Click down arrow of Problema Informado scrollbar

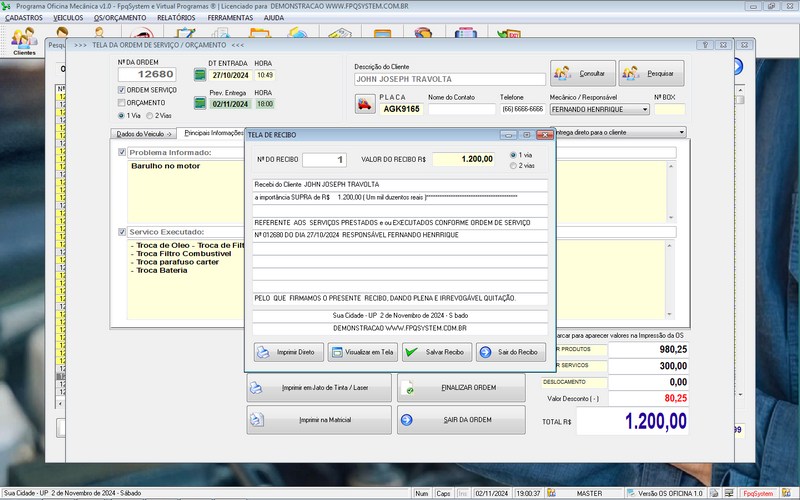coord(671,217)
